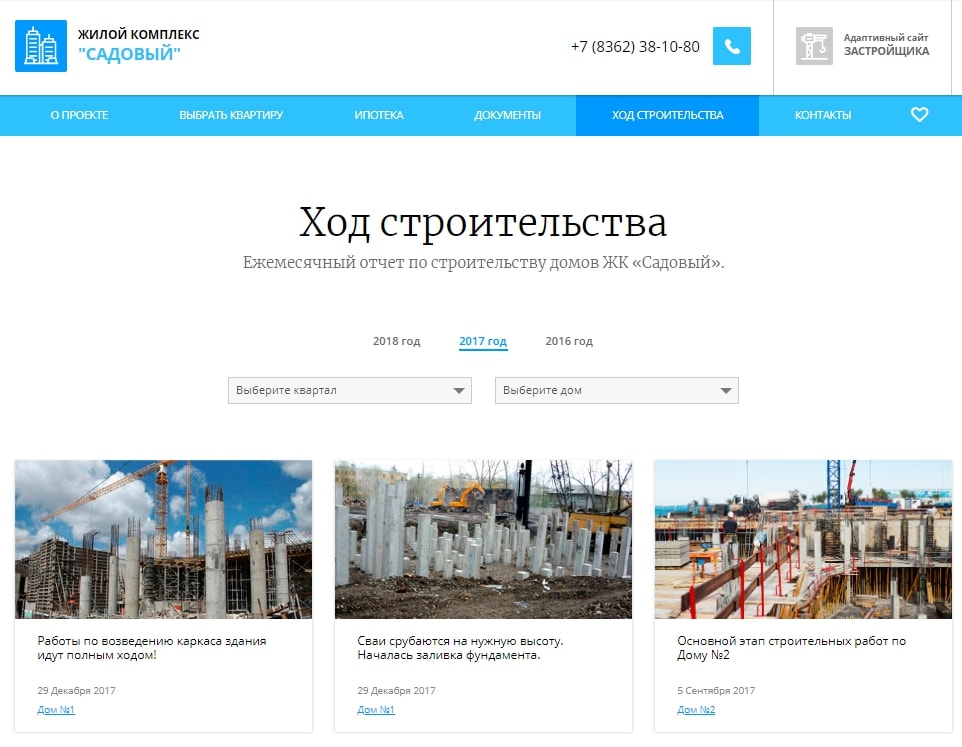Open the «О проекте» menu item
This screenshot has width=962, height=747.
point(79,115)
